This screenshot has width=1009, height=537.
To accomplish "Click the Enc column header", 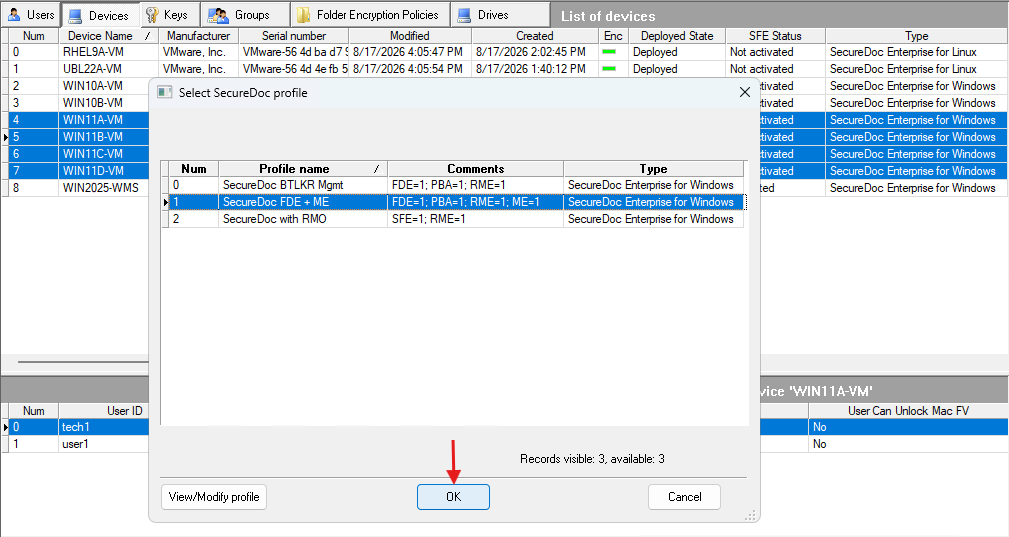I will pyautogui.click(x=613, y=36).
